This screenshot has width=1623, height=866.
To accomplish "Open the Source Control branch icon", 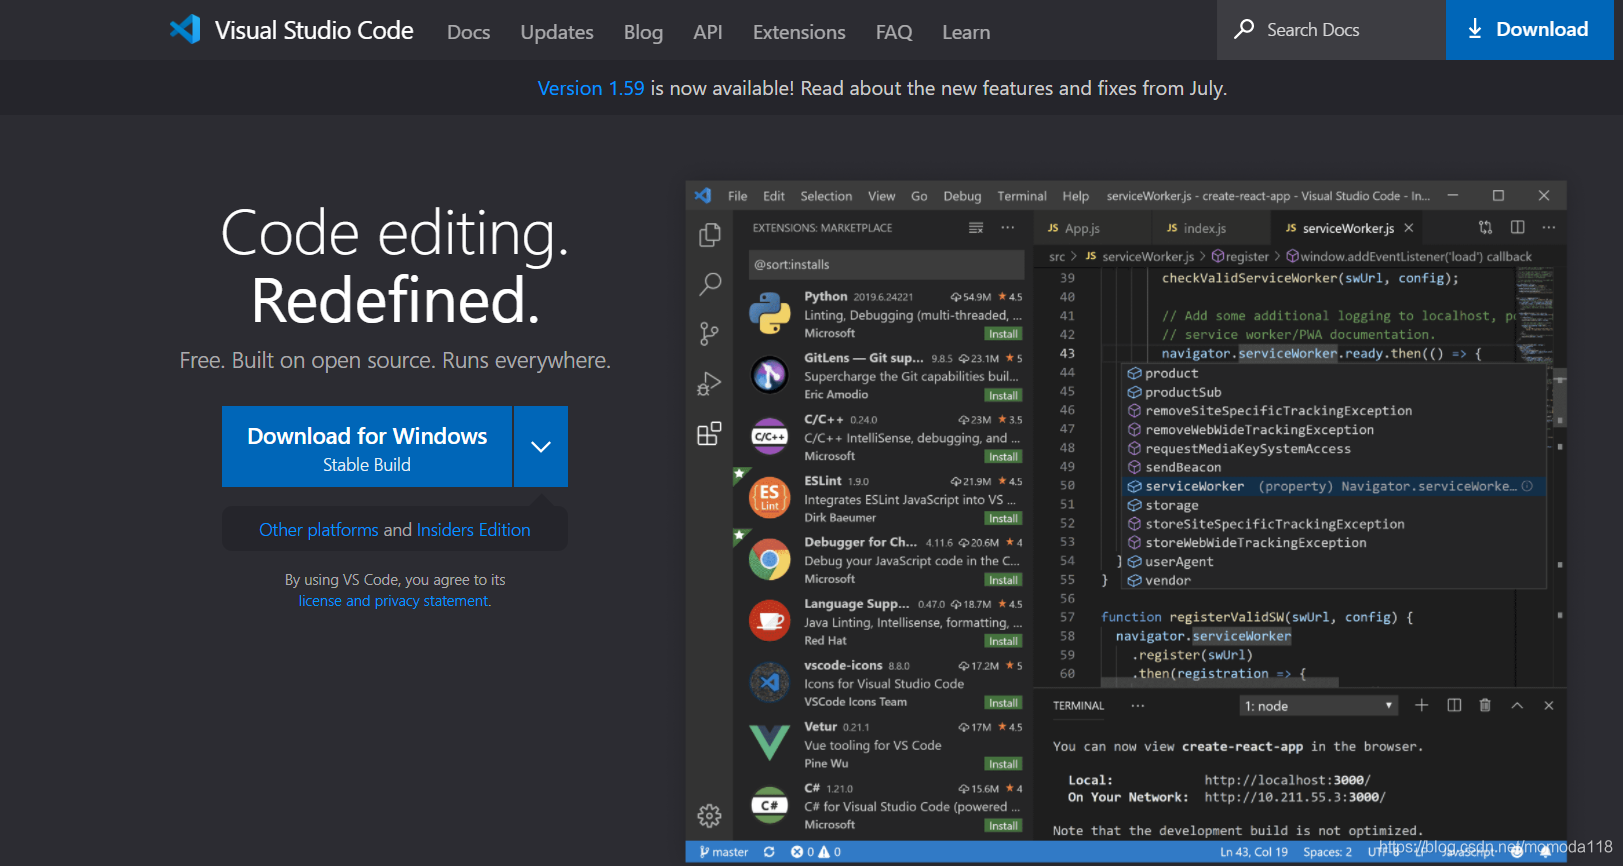I will click(710, 334).
